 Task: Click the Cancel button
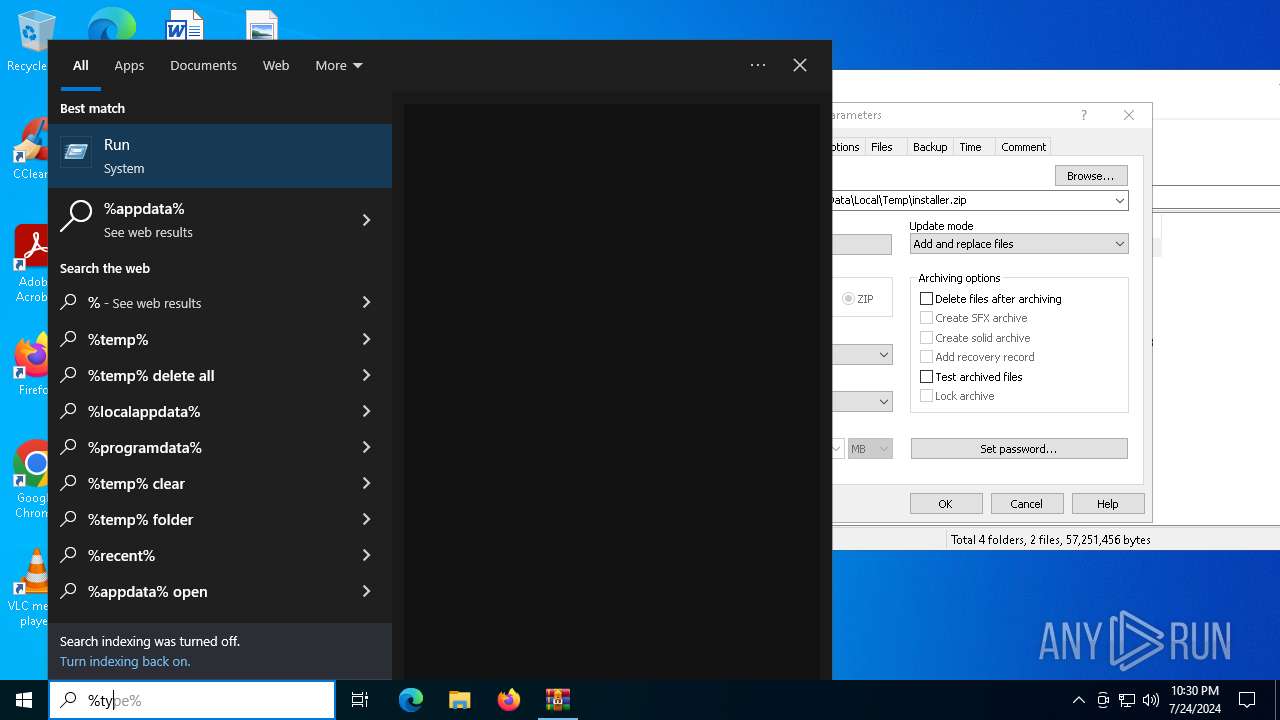pos(1026,504)
